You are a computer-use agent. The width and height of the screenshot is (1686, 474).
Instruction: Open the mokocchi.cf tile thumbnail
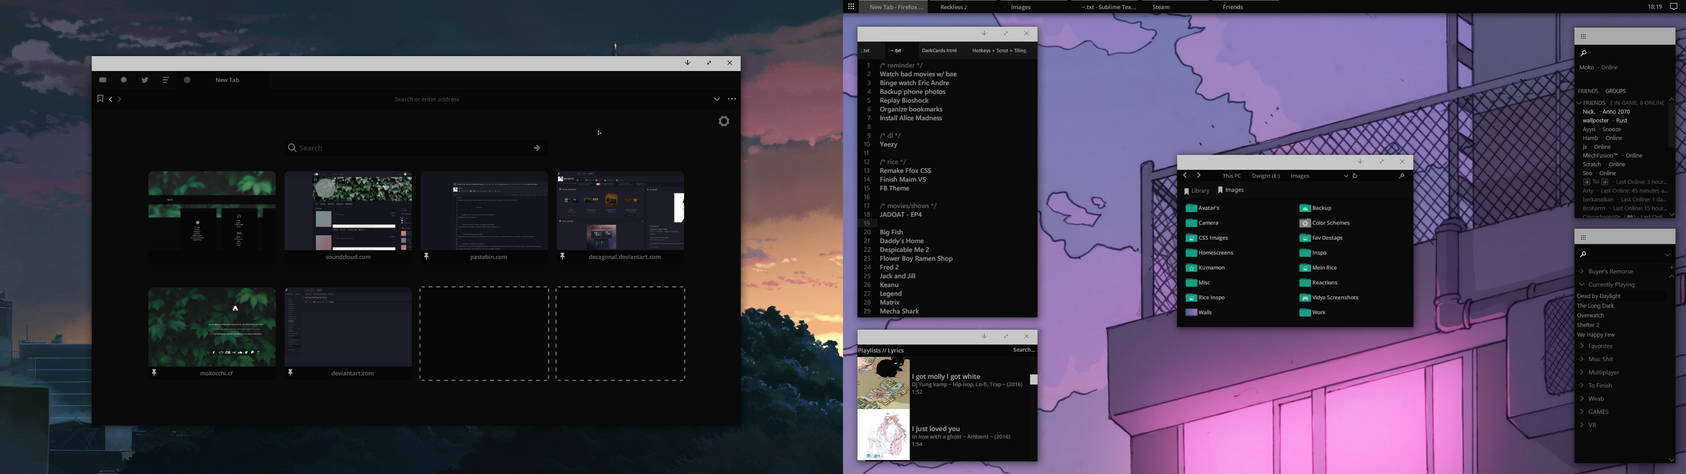pyautogui.click(x=212, y=327)
